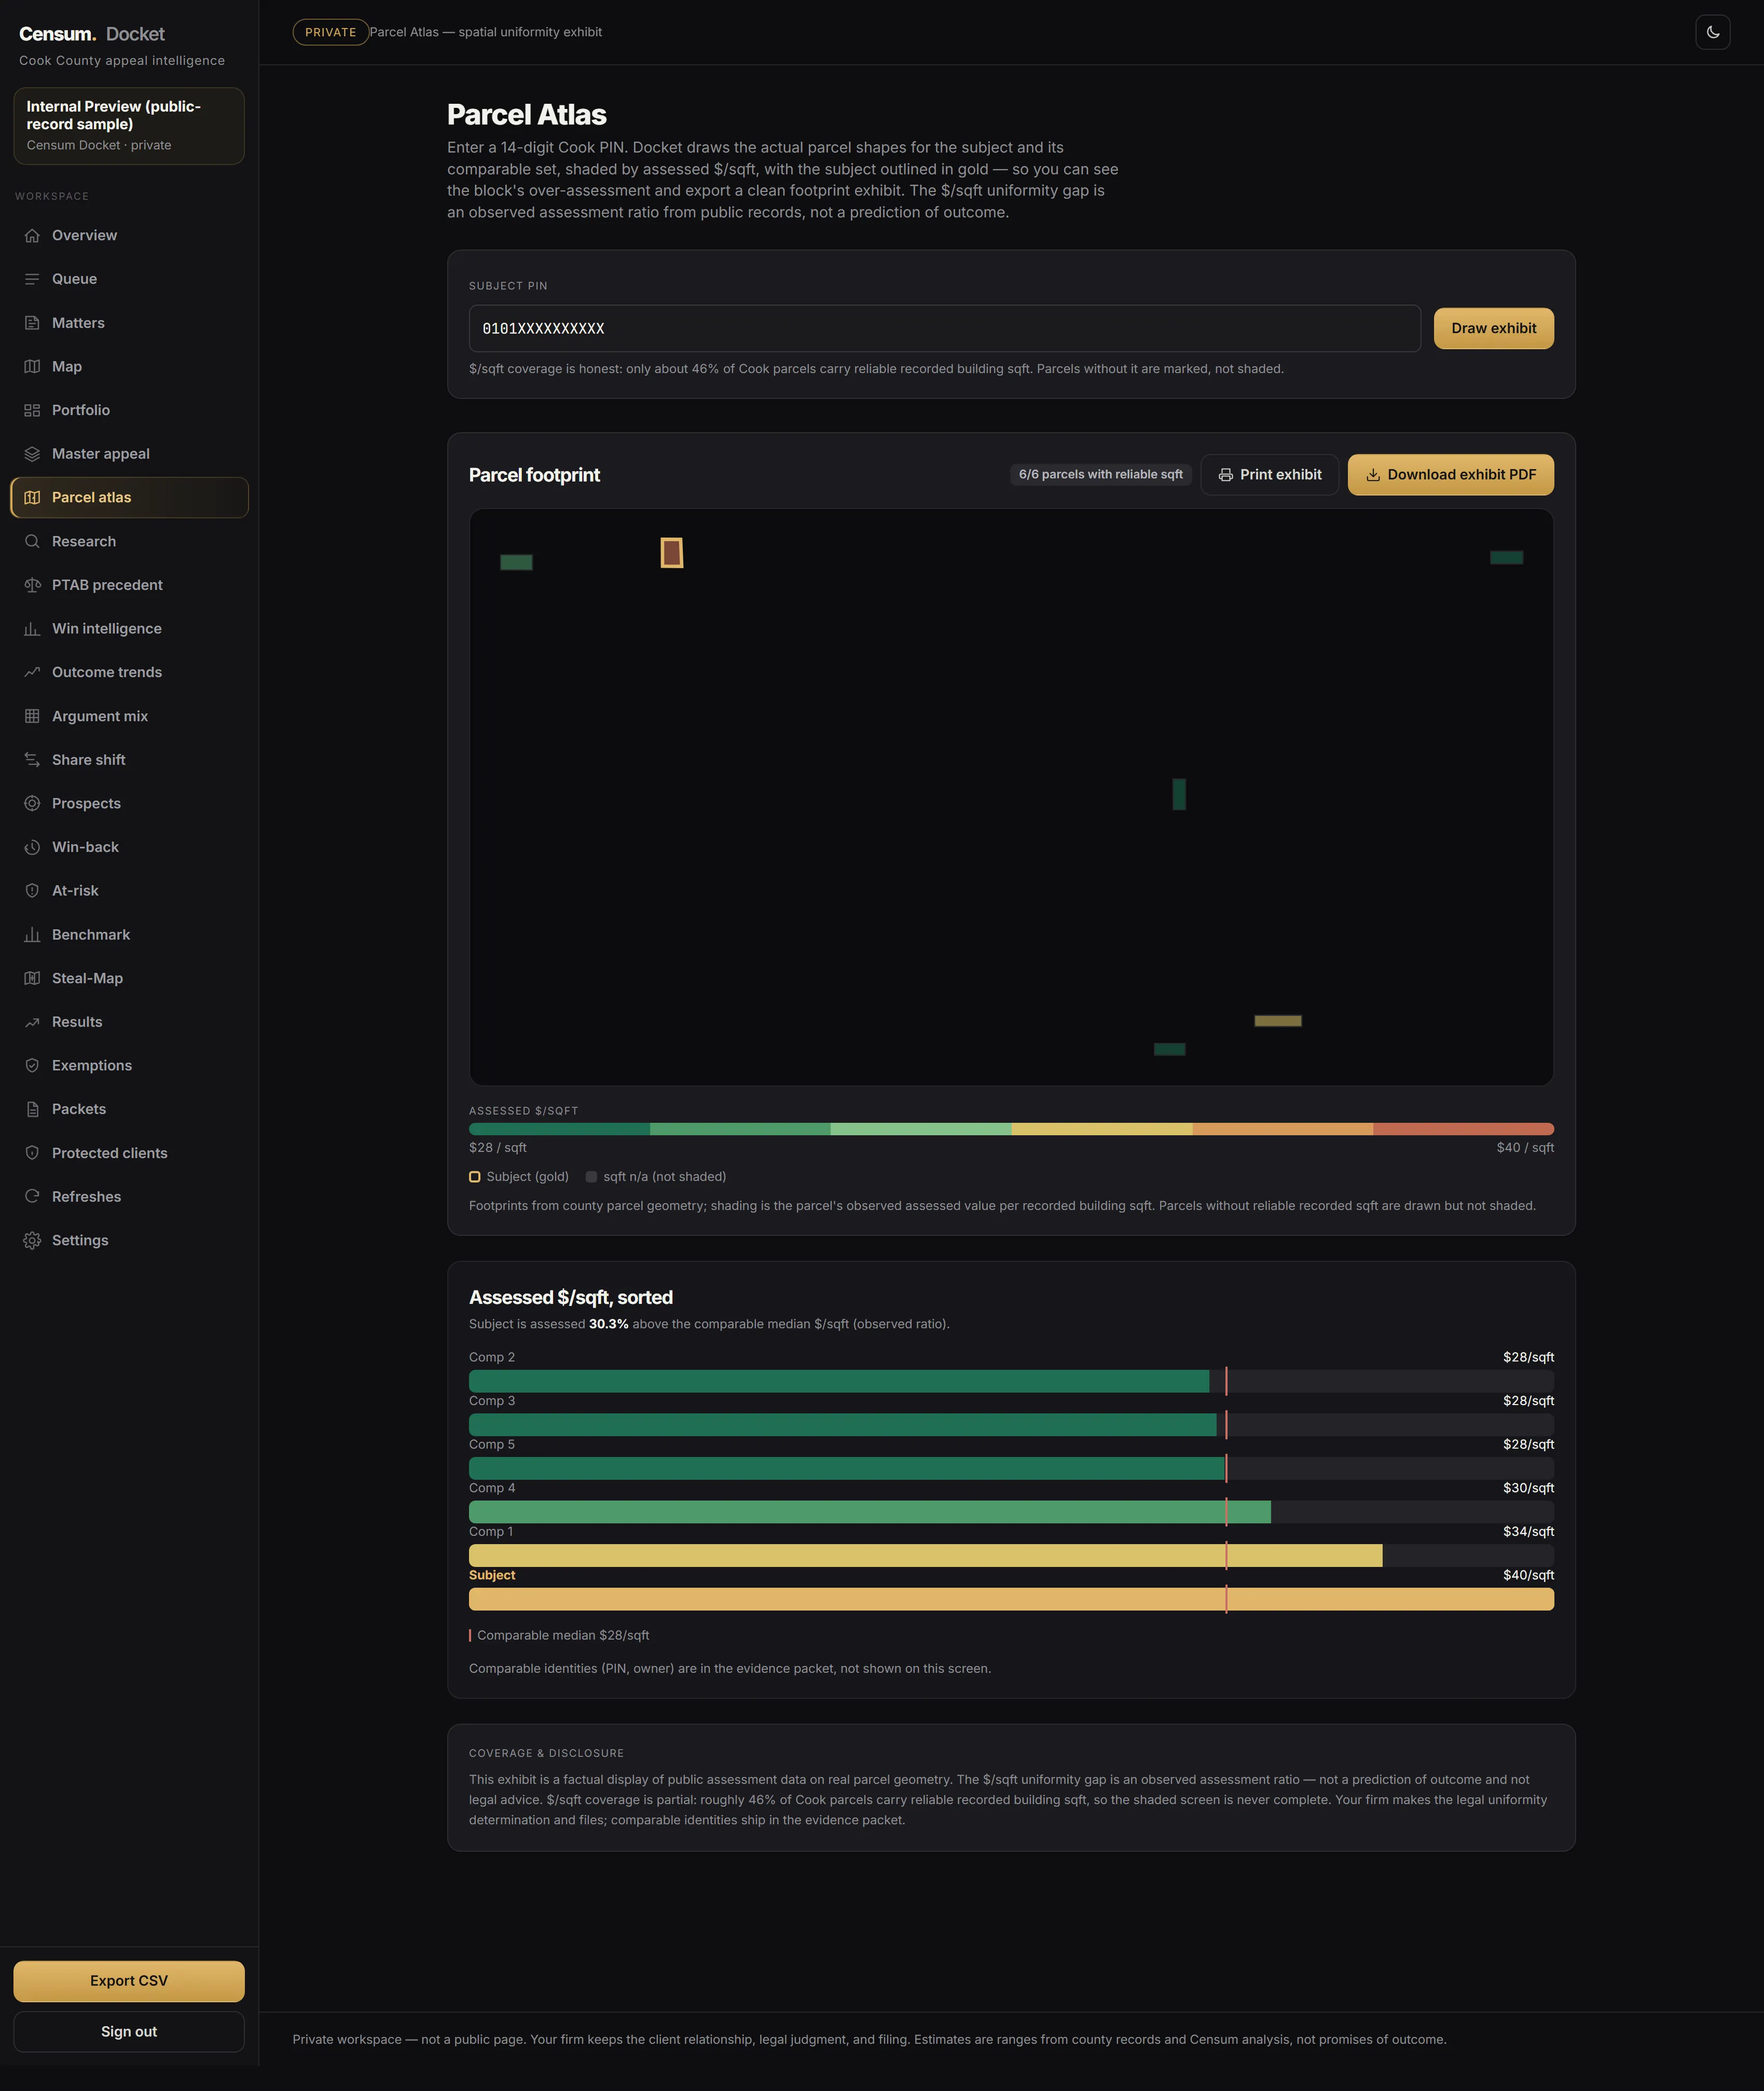Click the Prospects target icon
This screenshot has width=1764, height=2091.
click(32, 803)
